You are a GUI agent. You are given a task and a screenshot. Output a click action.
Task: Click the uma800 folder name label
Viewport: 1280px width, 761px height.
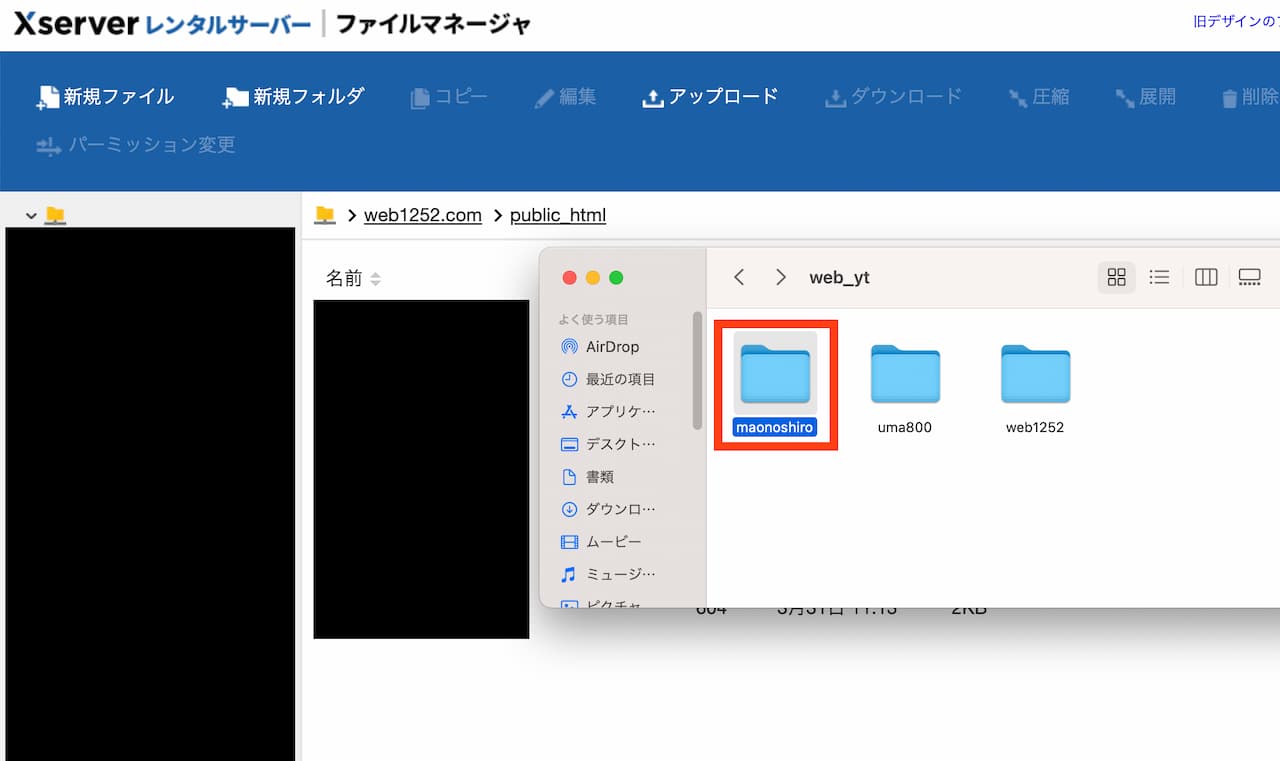point(905,427)
